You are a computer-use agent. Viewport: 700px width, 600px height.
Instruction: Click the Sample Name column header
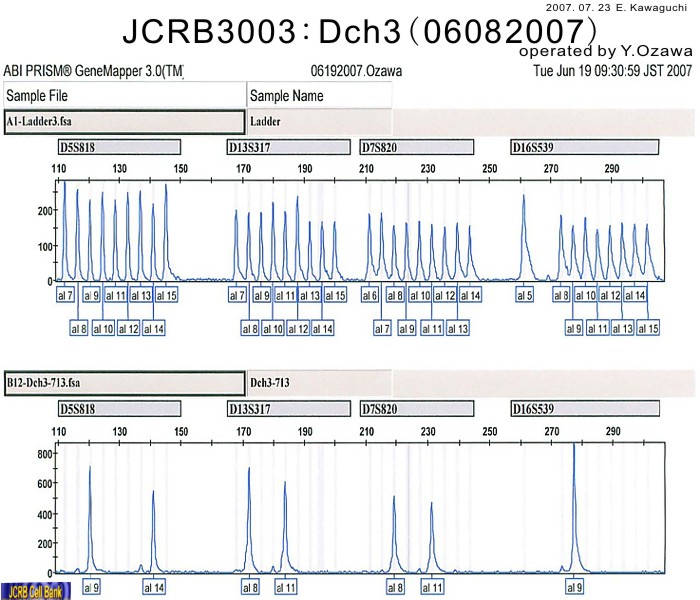point(319,96)
